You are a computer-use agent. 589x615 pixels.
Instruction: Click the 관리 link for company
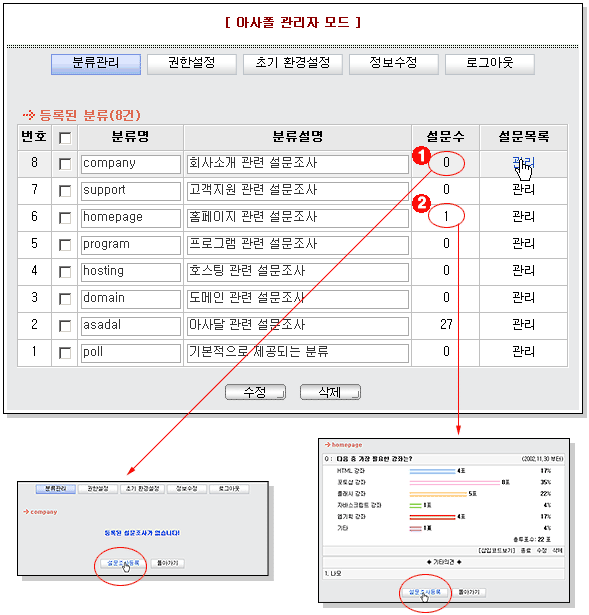(x=523, y=162)
